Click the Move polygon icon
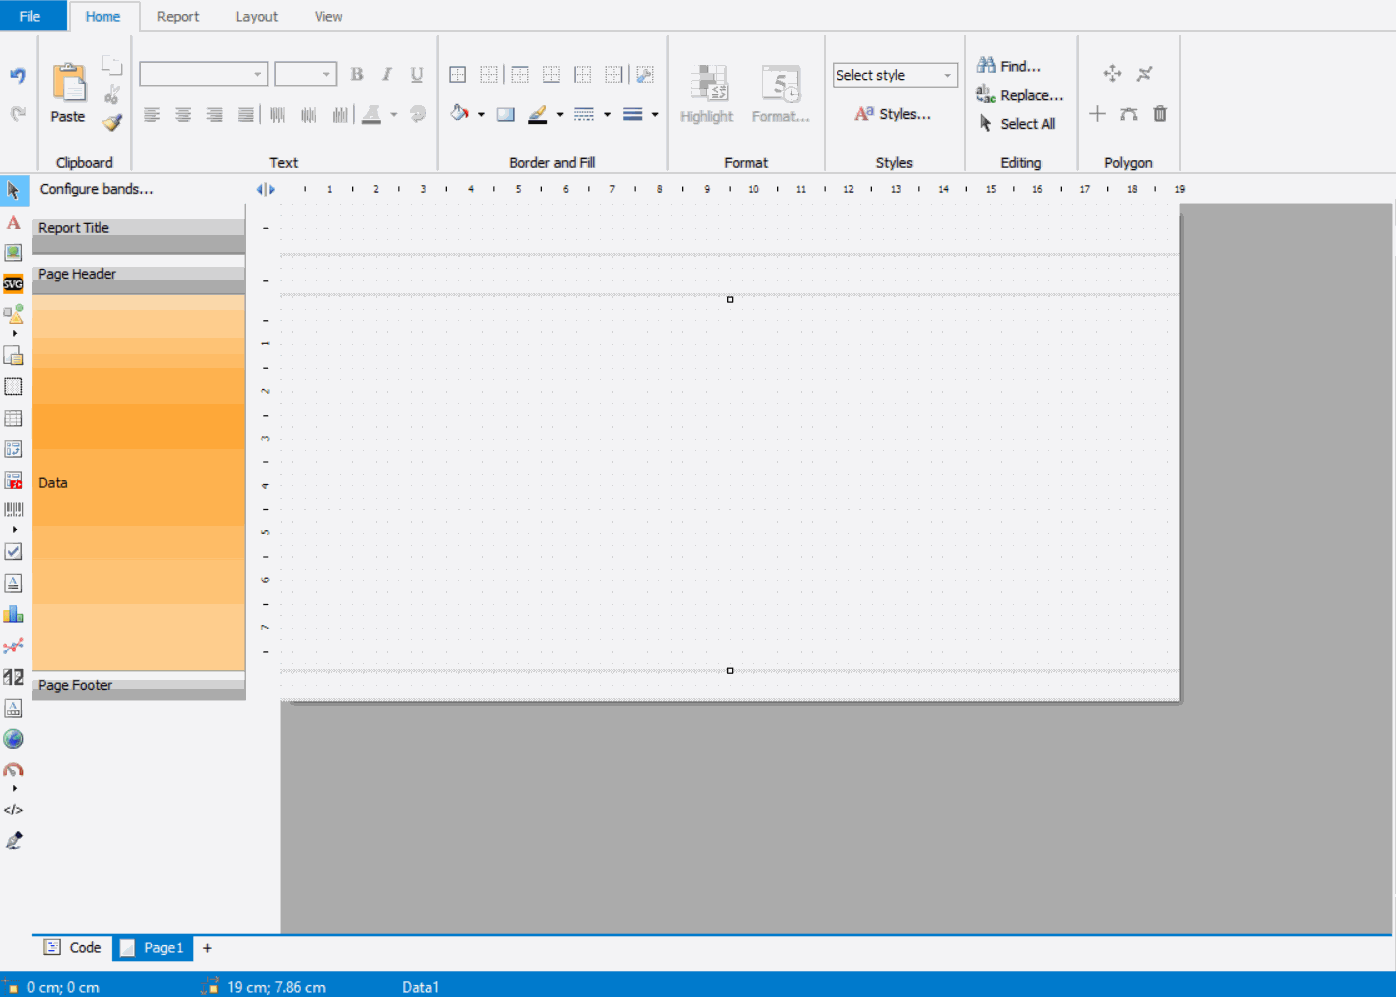 click(1112, 74)
